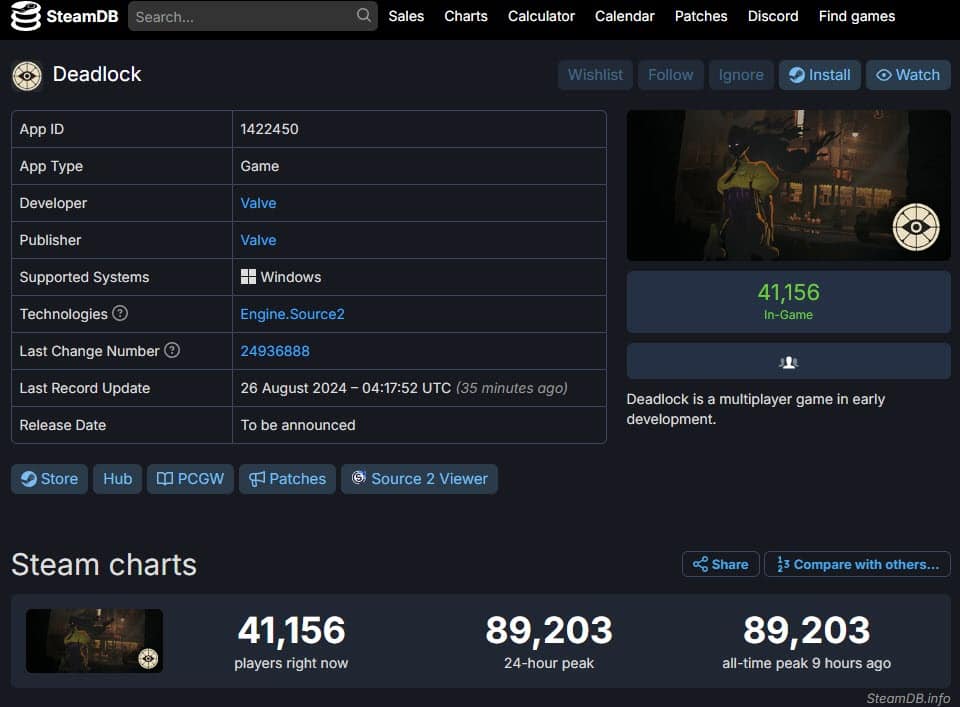Click the Ignore button
Screen dimensions: 960x707
tap(741, 75)
